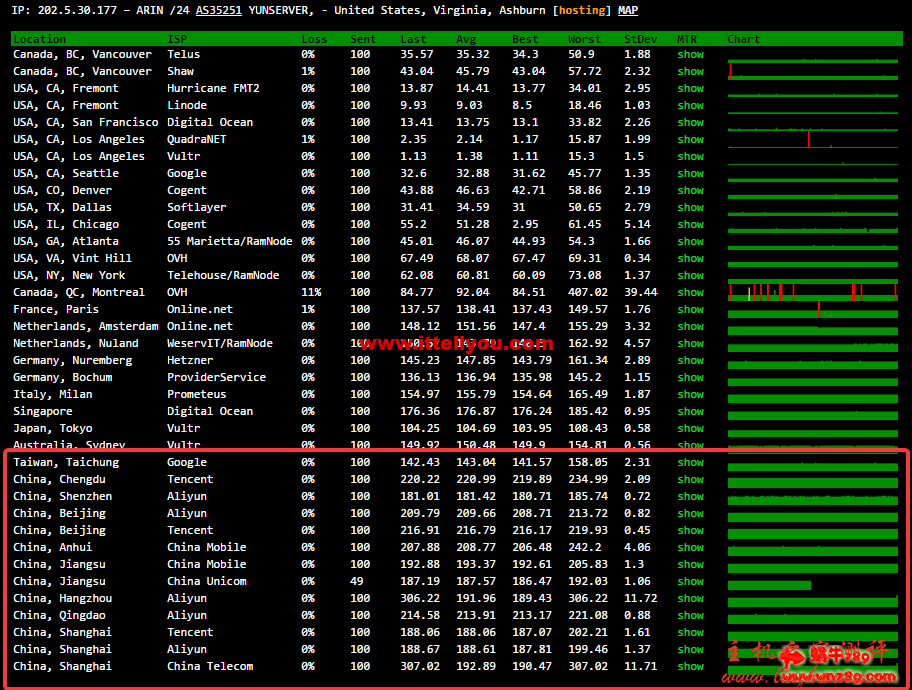Show MTR for Denver Cogent row

pos(690,190)
